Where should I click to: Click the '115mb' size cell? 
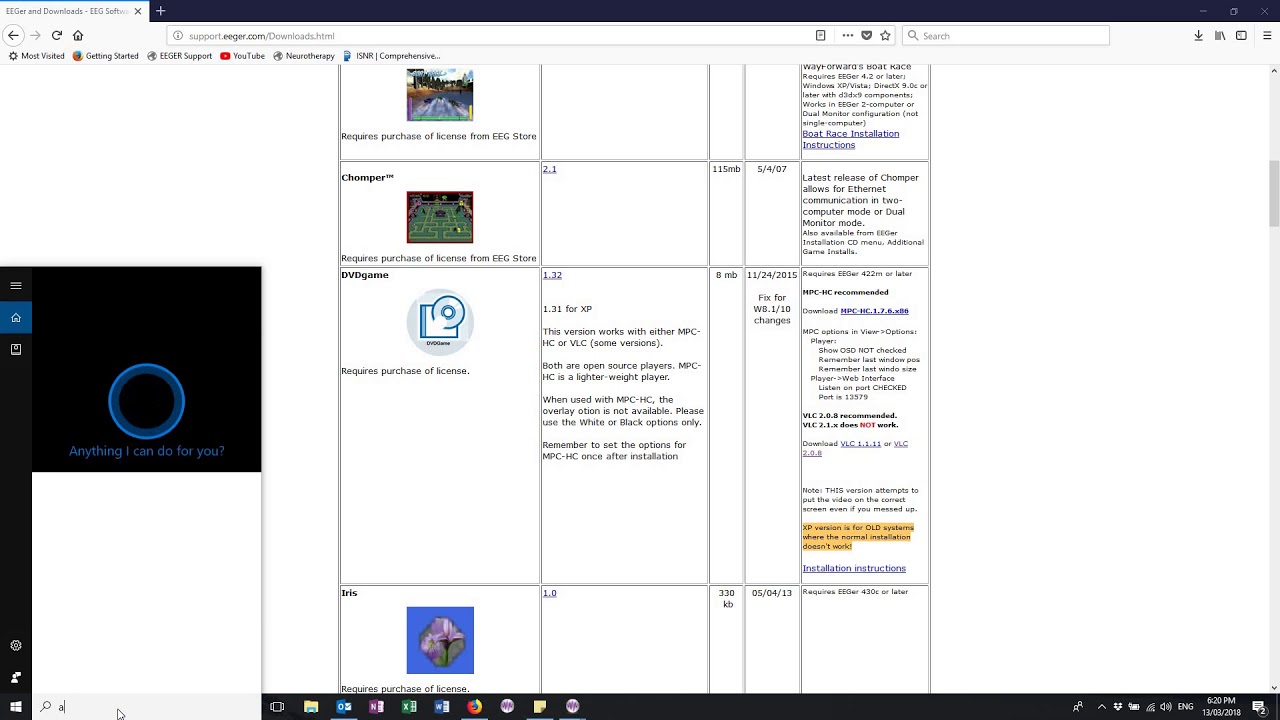point(726,169)
